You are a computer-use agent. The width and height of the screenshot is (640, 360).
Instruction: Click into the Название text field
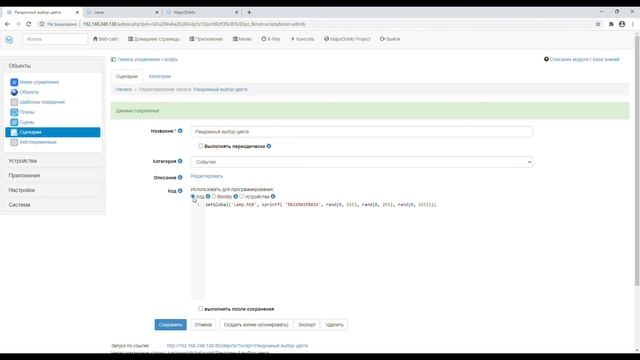(362, 132)
